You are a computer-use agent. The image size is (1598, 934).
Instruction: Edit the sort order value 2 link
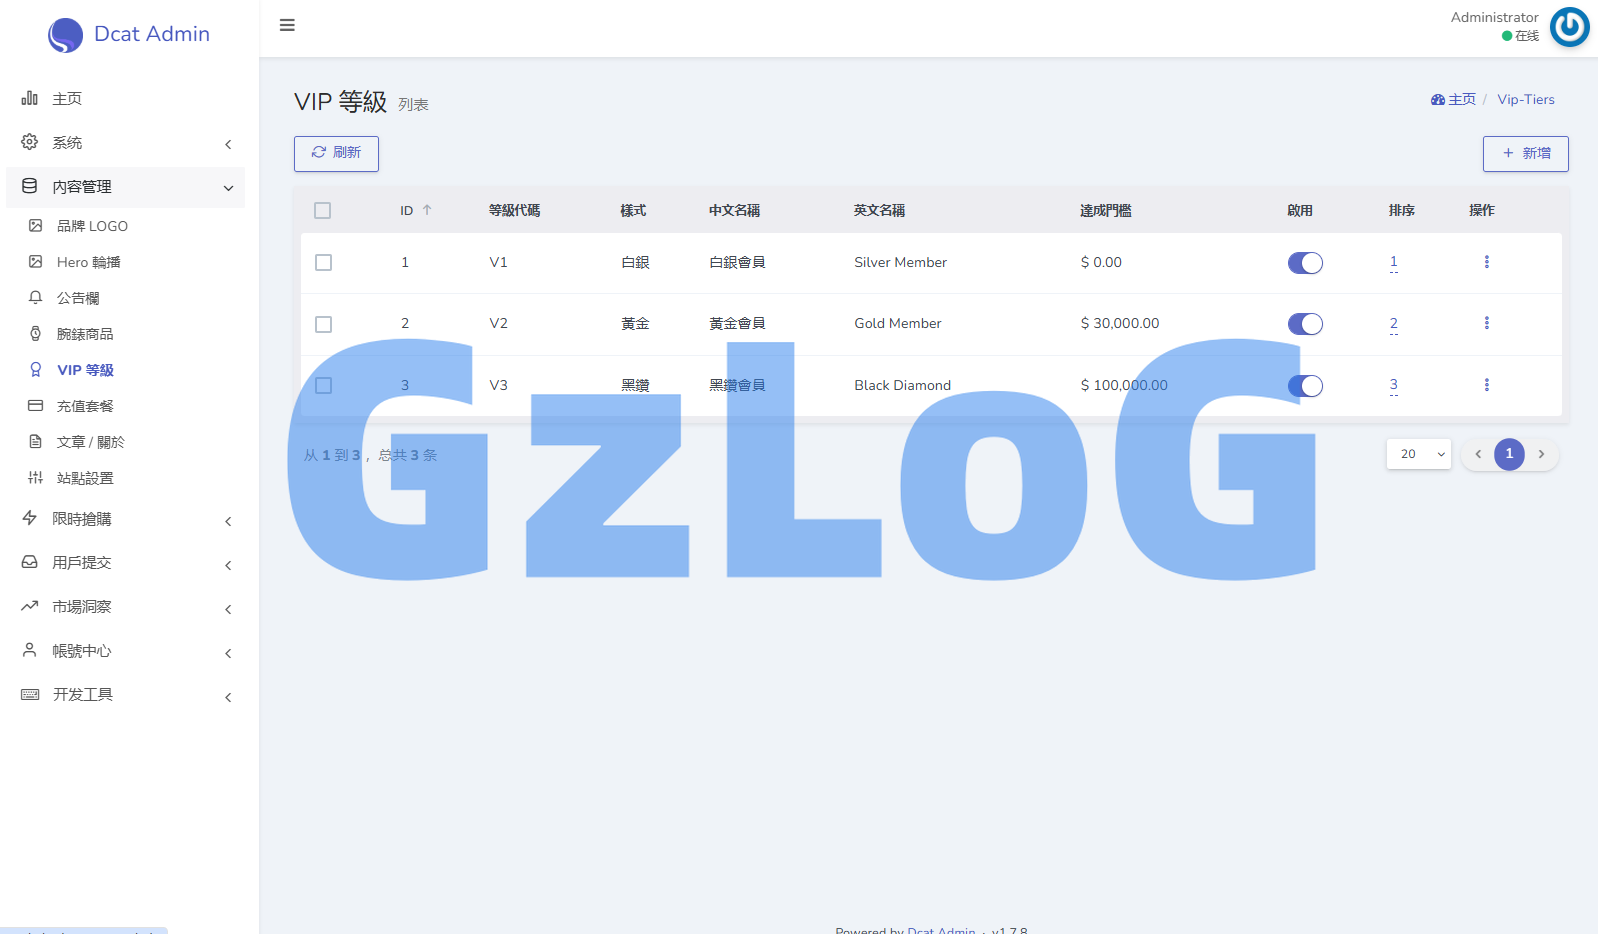pos(1393,324)
